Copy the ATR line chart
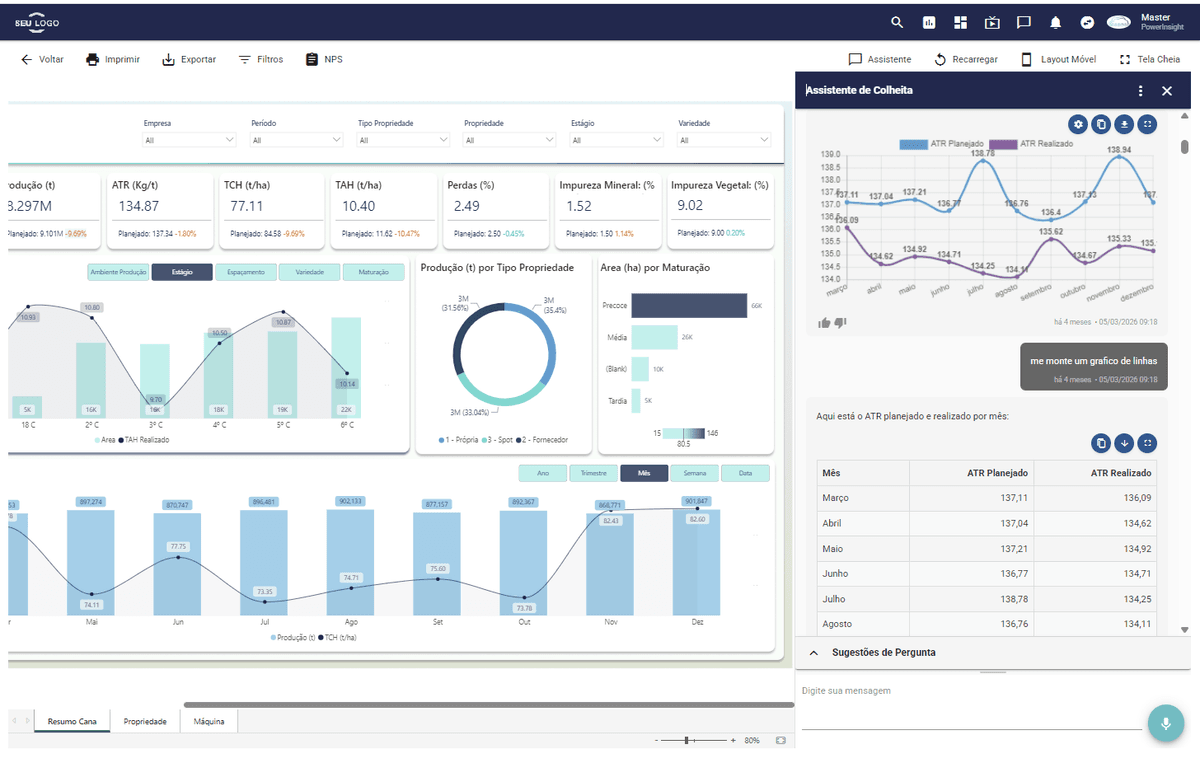The width and height of the screenshot is (1200, 781). (x=1101, y=124)
